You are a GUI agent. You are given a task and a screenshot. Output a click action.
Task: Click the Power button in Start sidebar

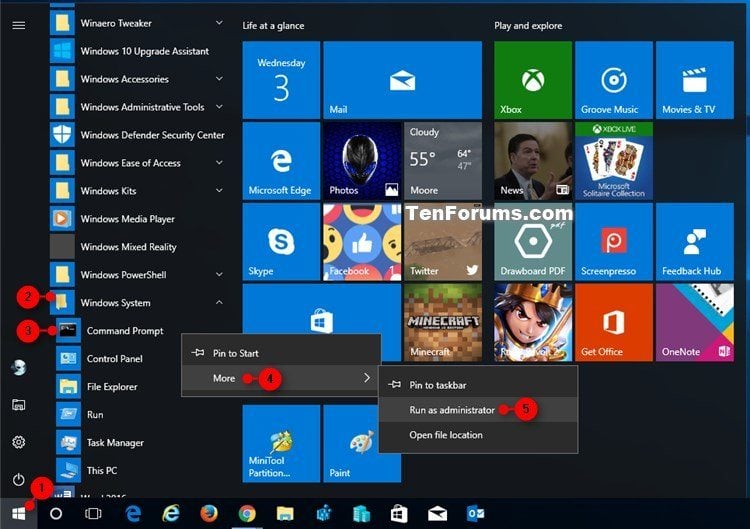pos(19,479)
